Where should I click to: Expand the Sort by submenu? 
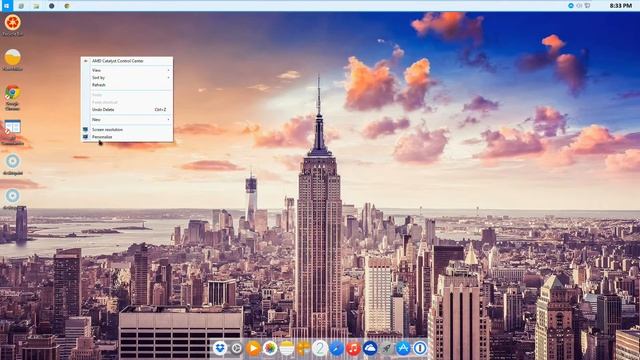(x=127, y=78)
